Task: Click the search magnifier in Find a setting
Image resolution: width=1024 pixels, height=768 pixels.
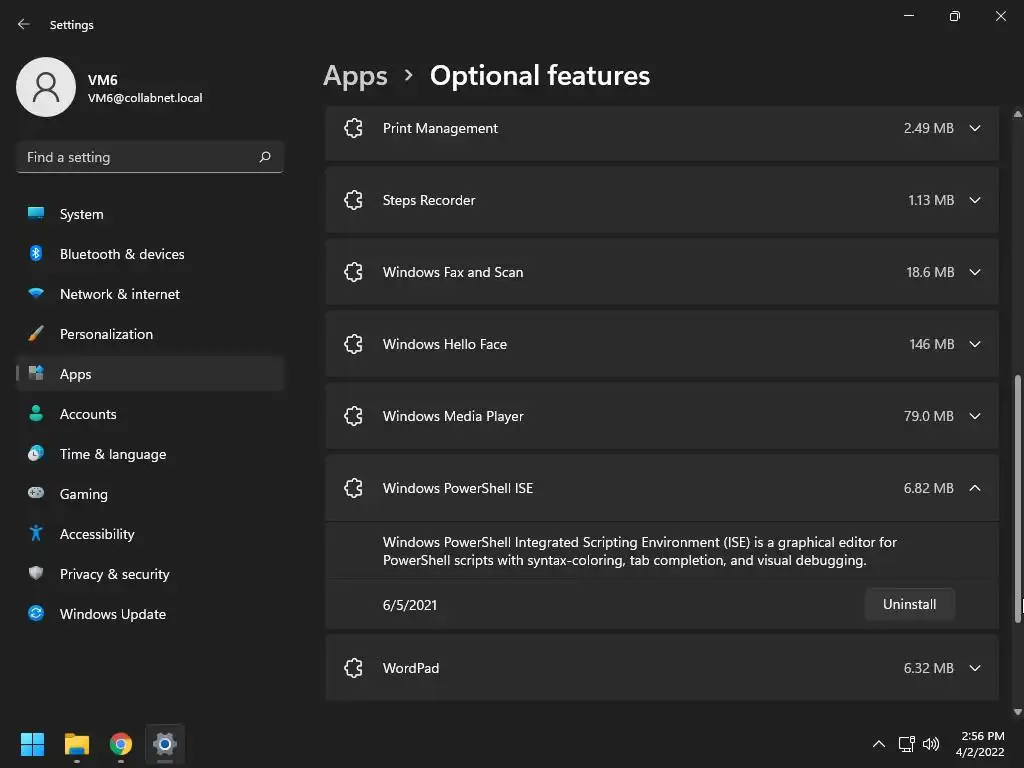Action: click(265, 157)
